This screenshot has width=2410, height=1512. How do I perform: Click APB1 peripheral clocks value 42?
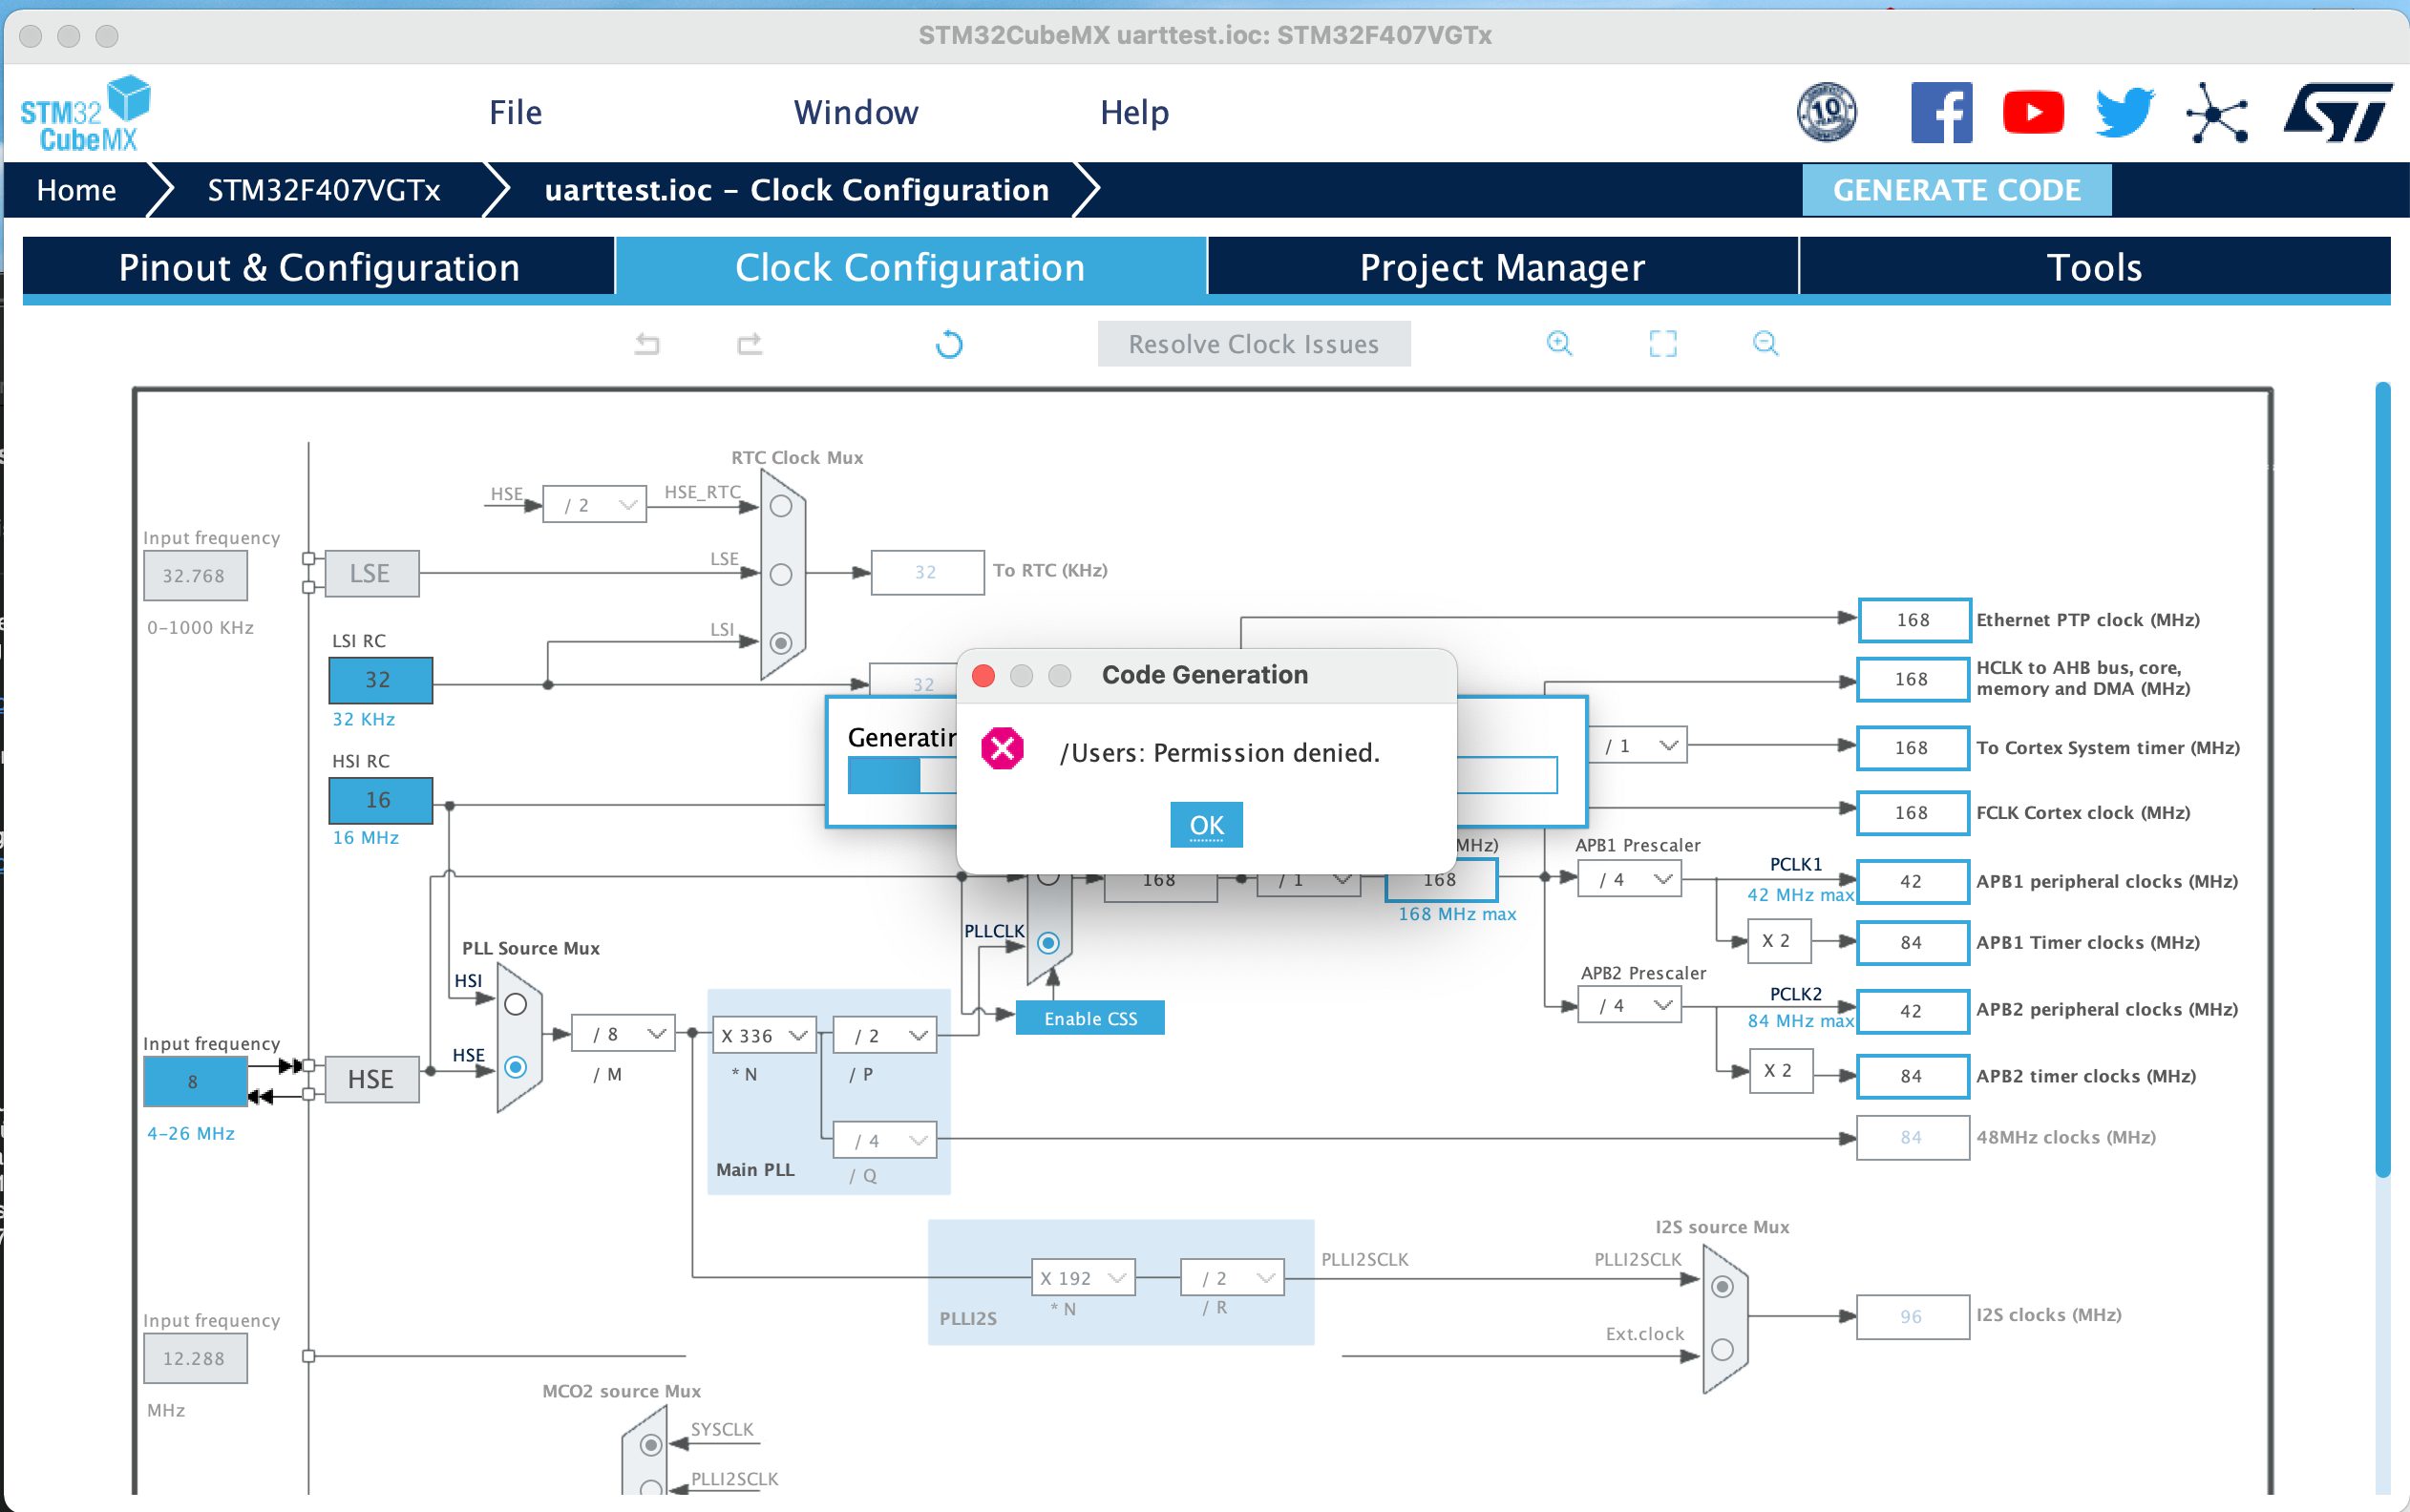1912,881
